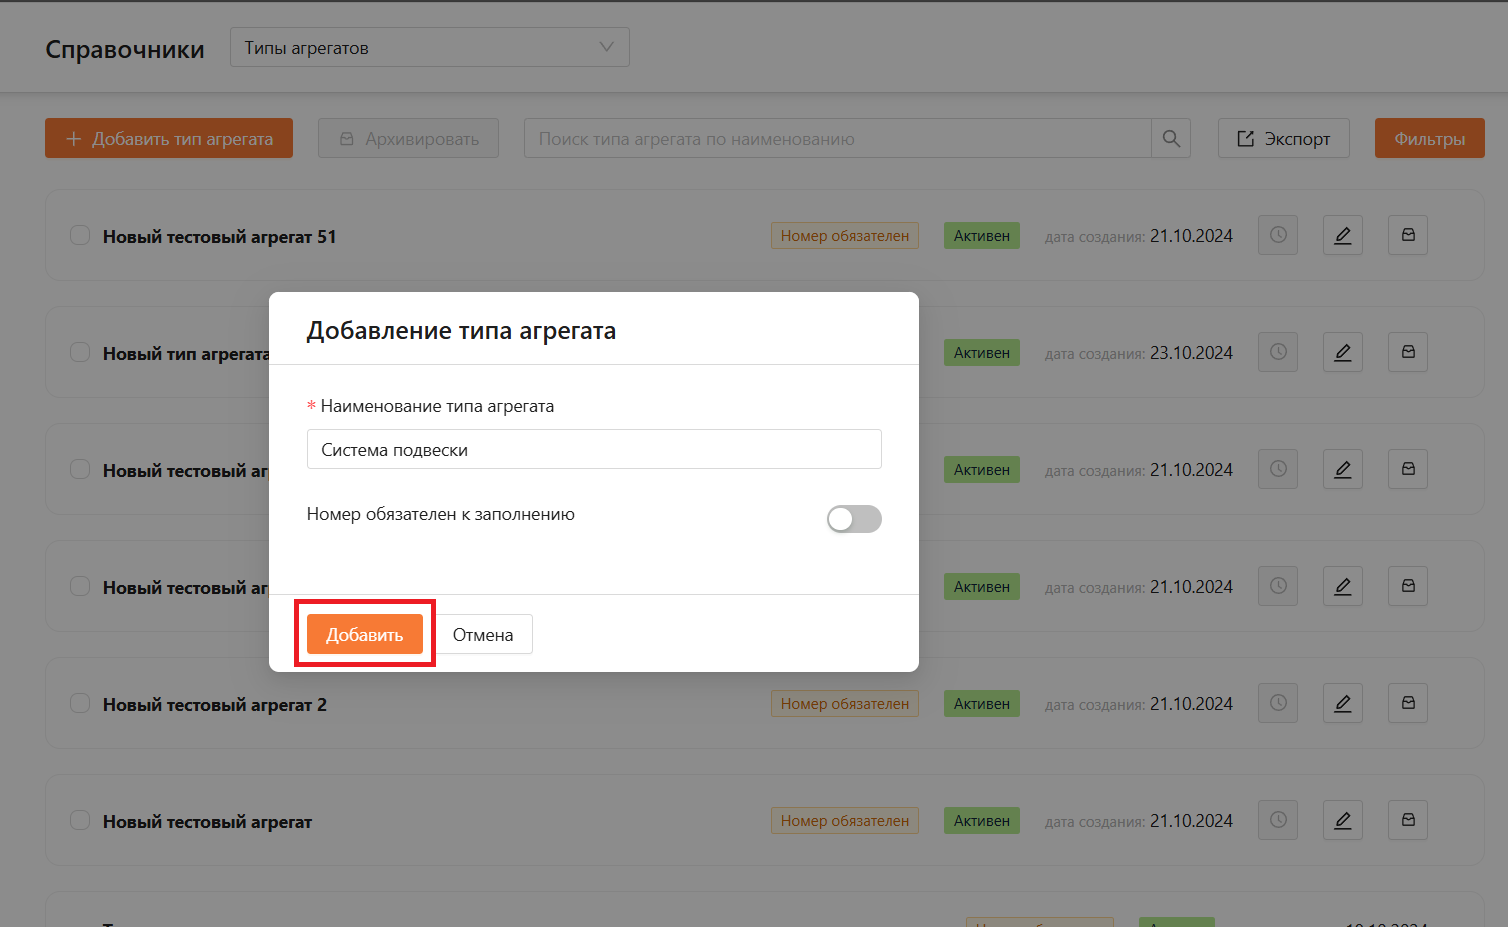Click the search magnifier icon
Screen dimensions: 1508x927
[x=1171, y=139]
